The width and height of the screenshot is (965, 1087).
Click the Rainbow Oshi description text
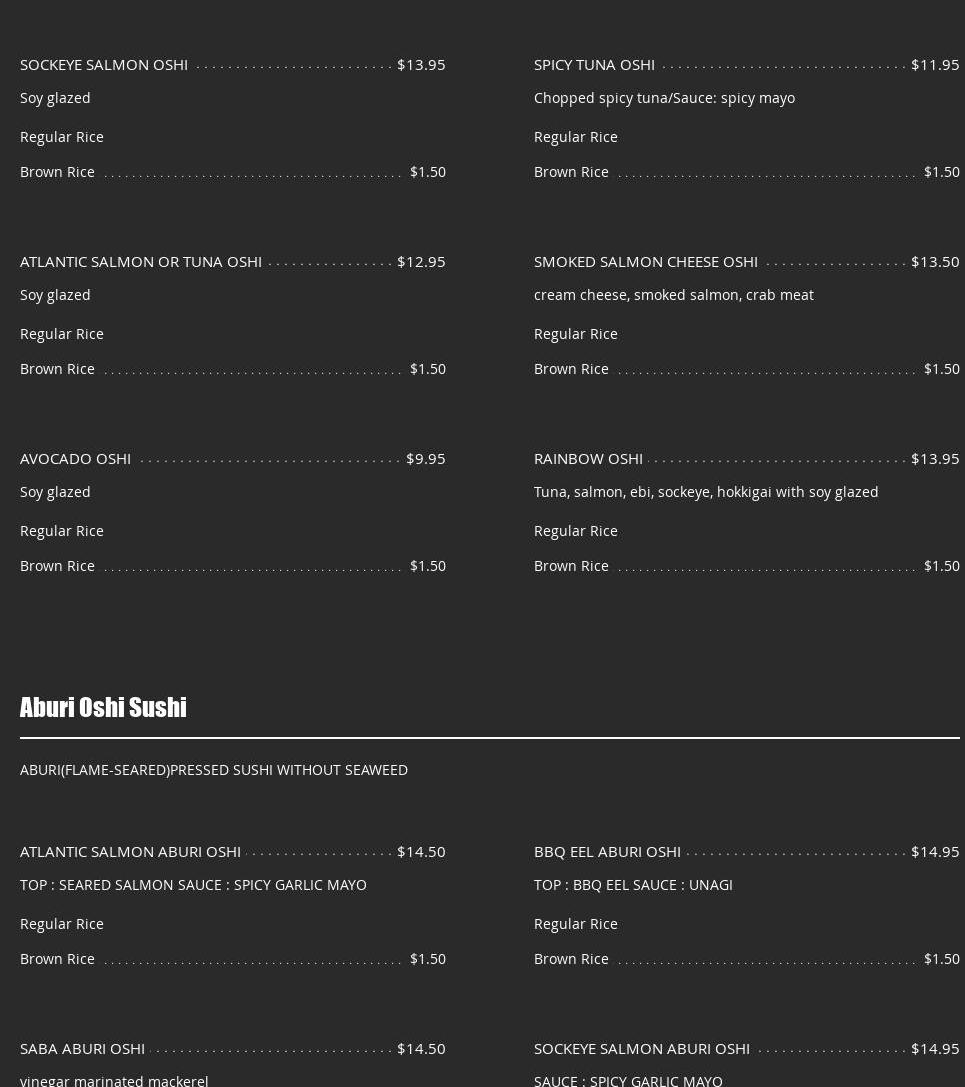[706, 491]
